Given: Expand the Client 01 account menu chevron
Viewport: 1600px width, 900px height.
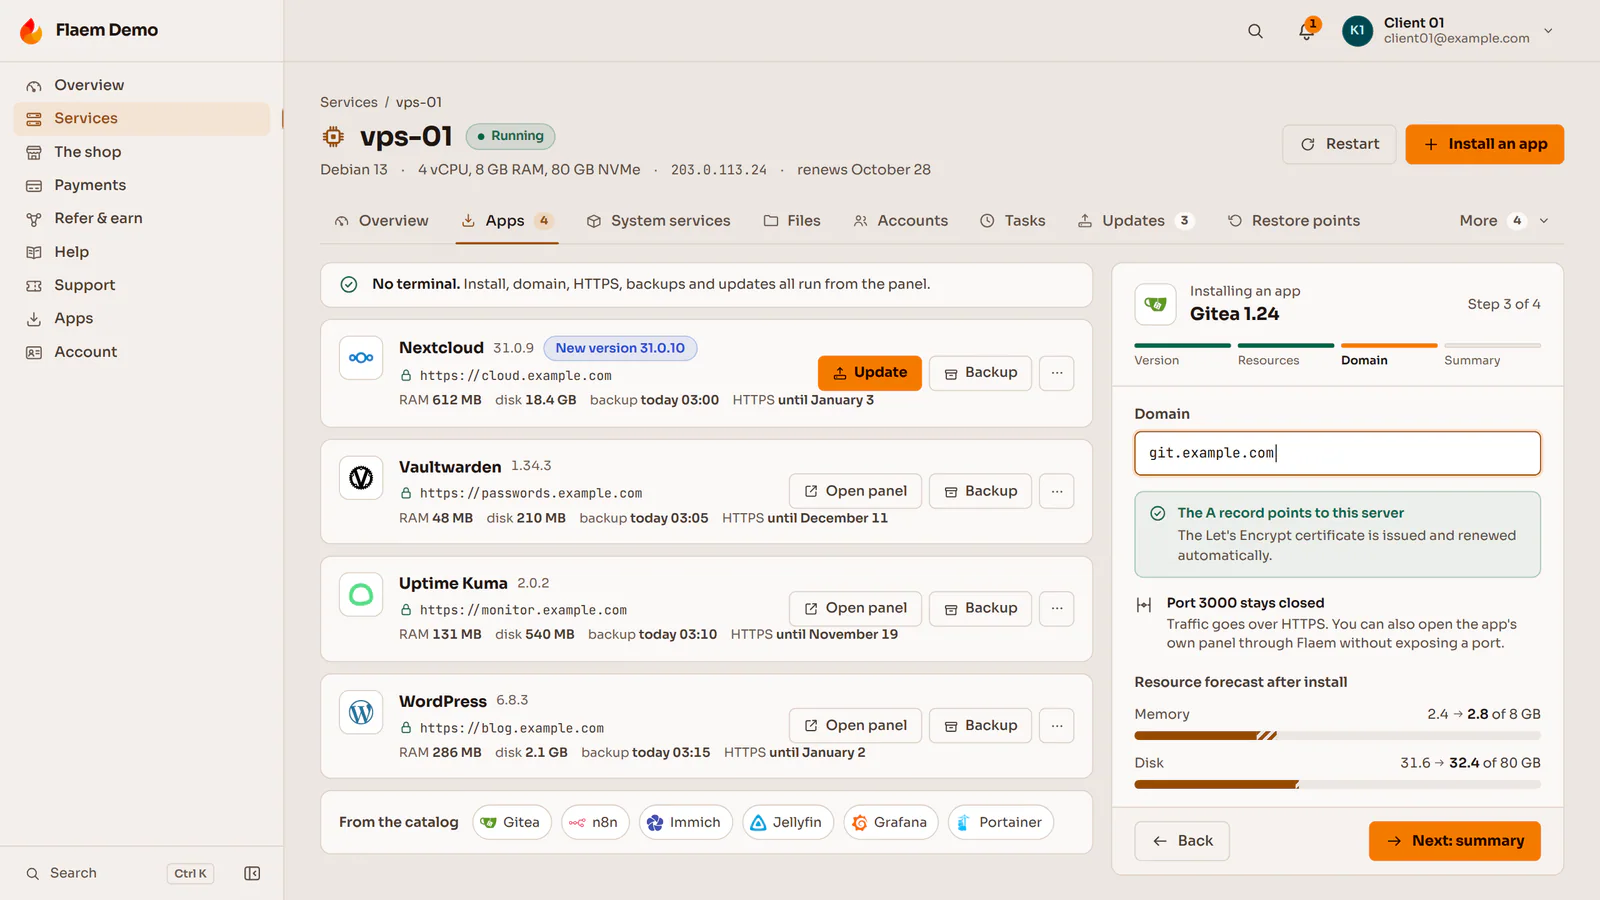Looking at the screenshot, I should (x=1548, y=31).
